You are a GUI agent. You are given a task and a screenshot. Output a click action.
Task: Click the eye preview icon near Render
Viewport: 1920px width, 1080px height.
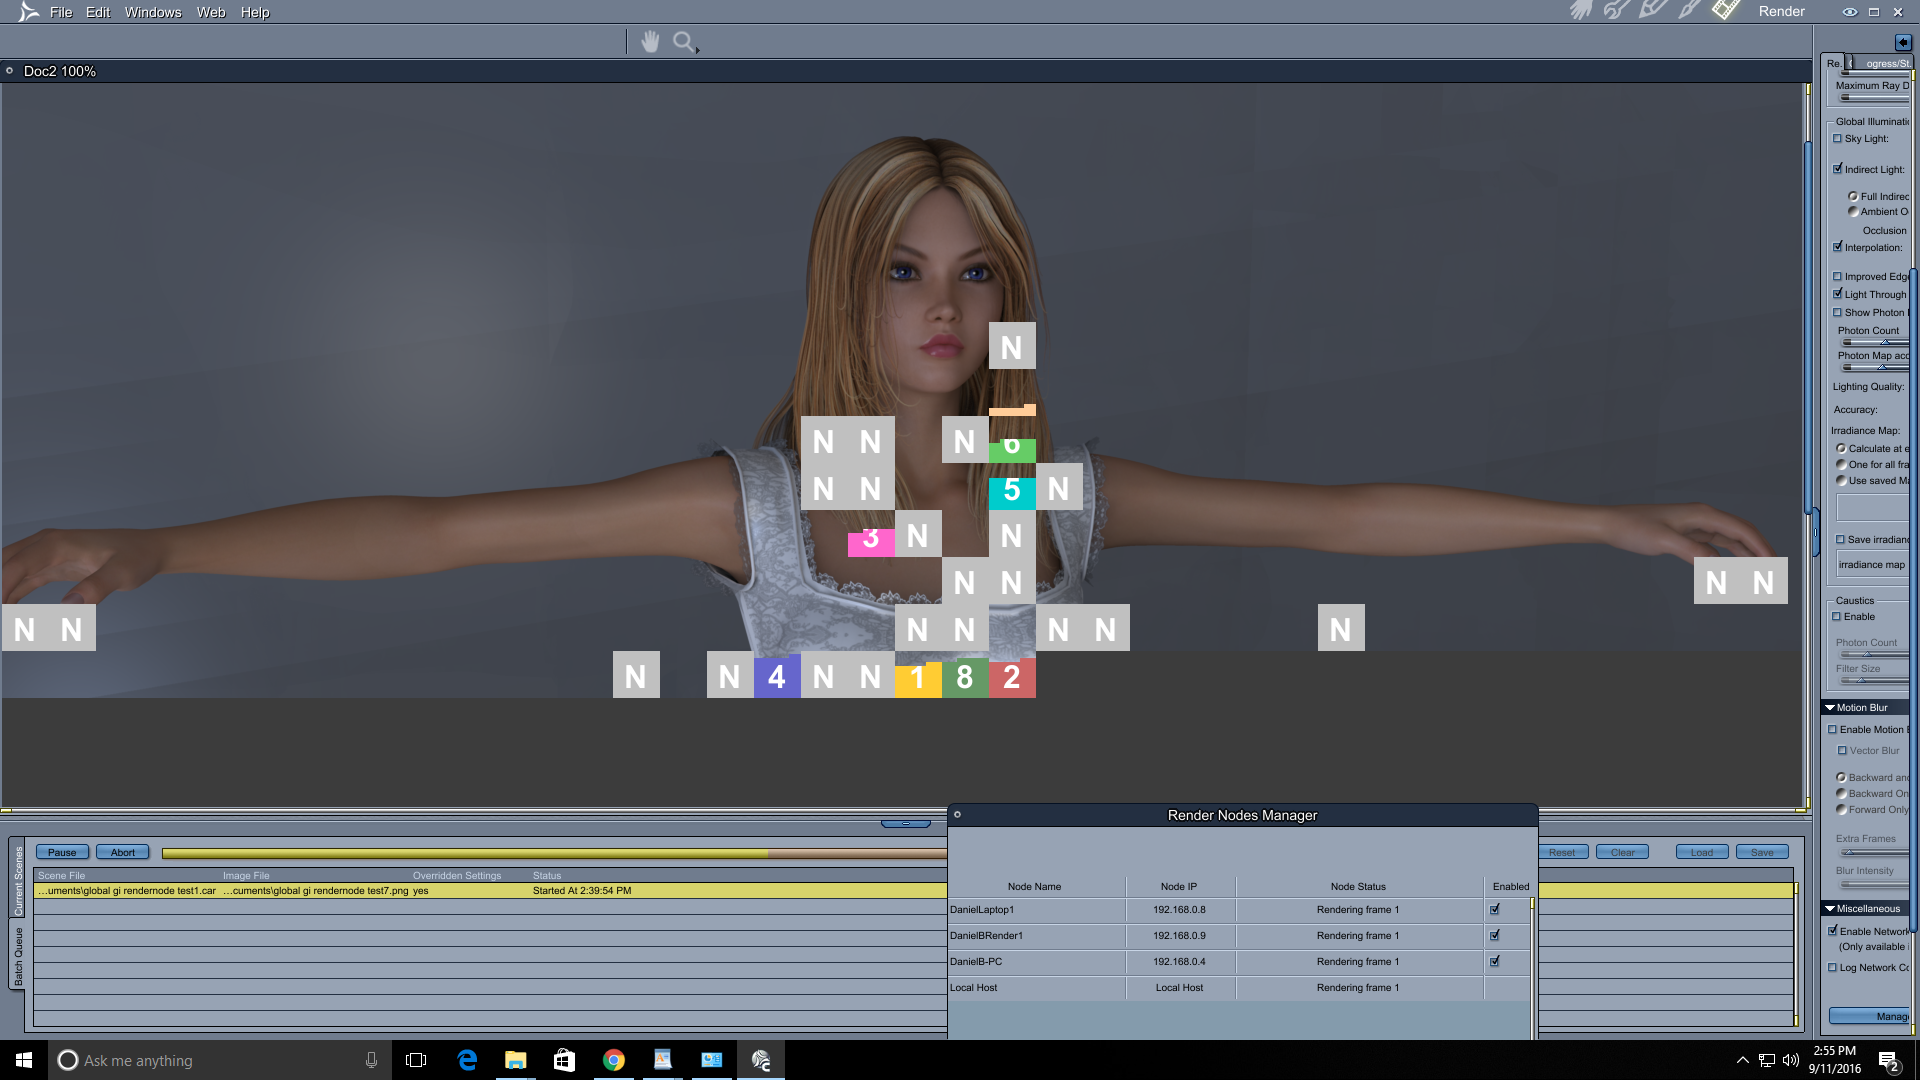tap(1849, 12)
